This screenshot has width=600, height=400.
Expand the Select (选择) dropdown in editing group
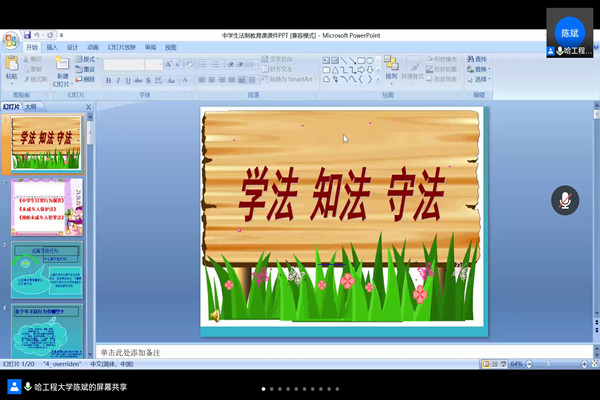pyautogui.click(x=482, y=79)
